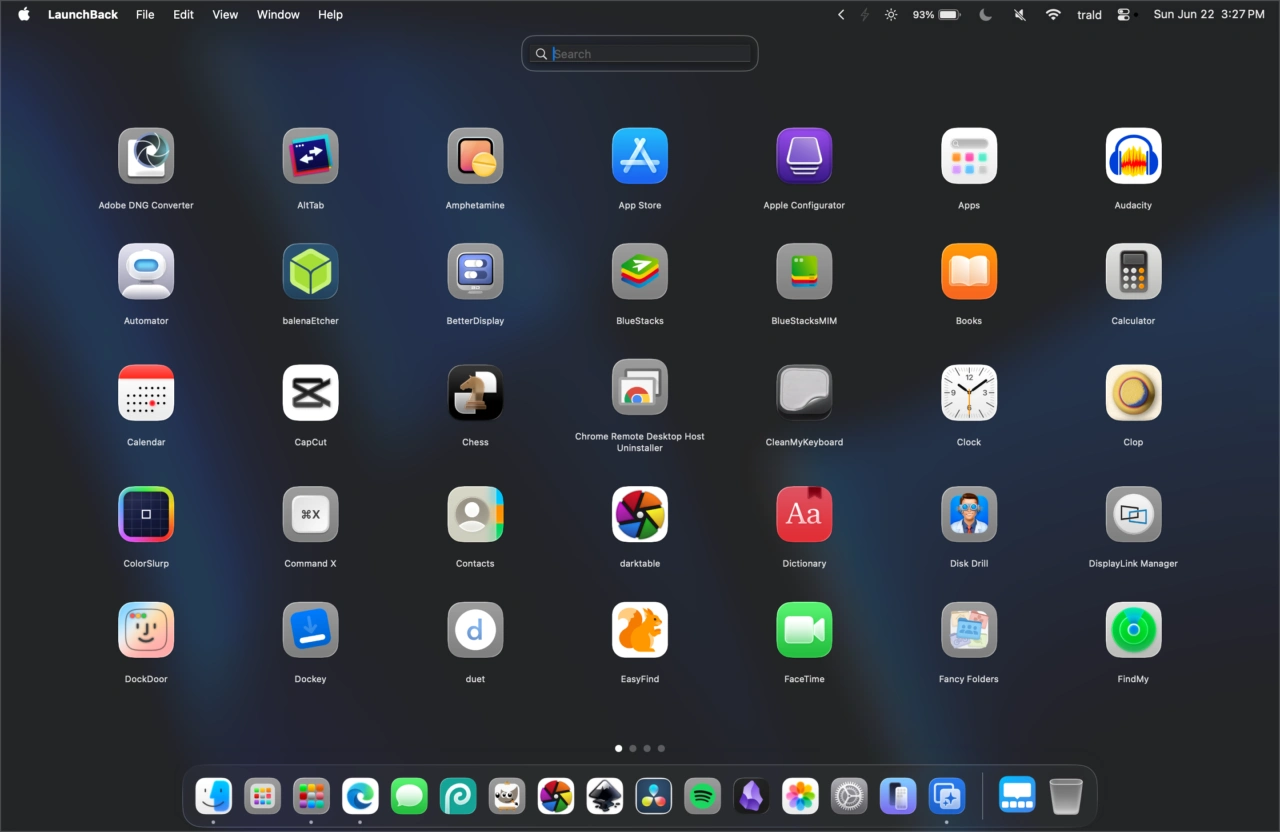
Task: Go to the second page dot
Action: click(633, 748)
